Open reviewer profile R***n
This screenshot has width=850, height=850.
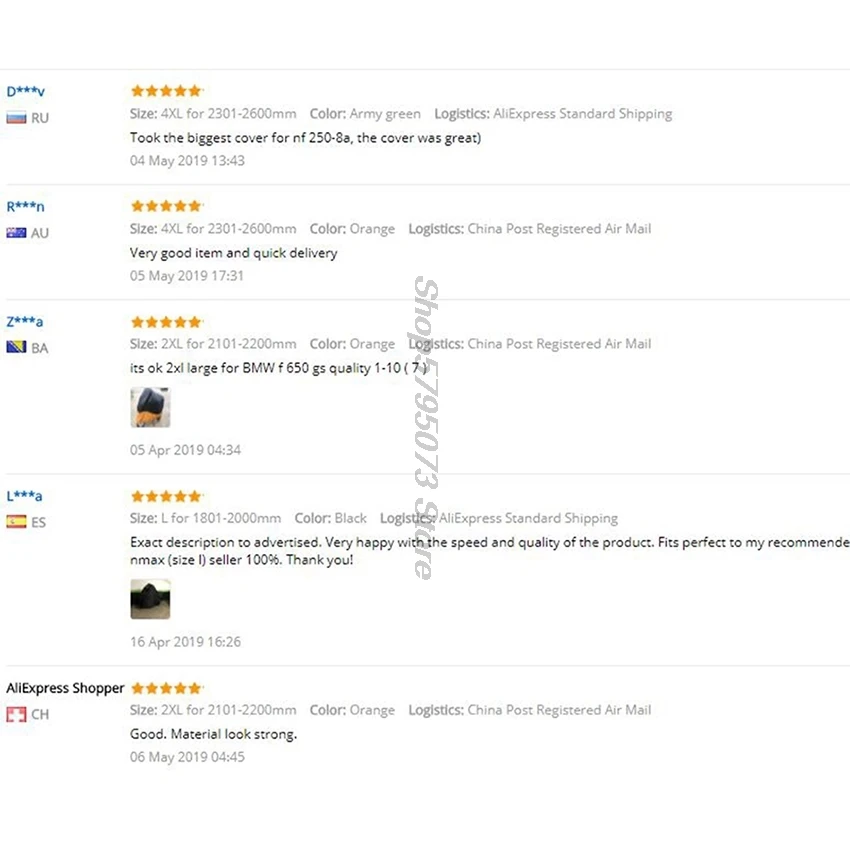click(25, 206)
